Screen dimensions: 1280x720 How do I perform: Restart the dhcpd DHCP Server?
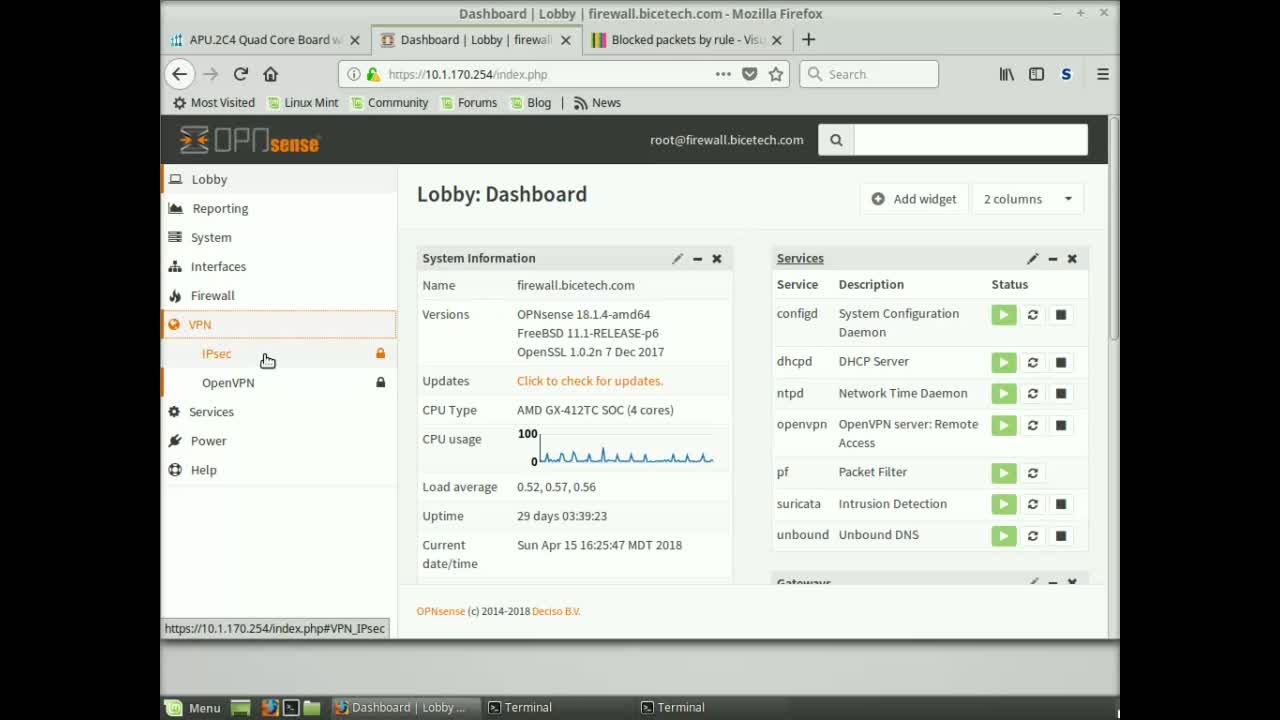1033,362
